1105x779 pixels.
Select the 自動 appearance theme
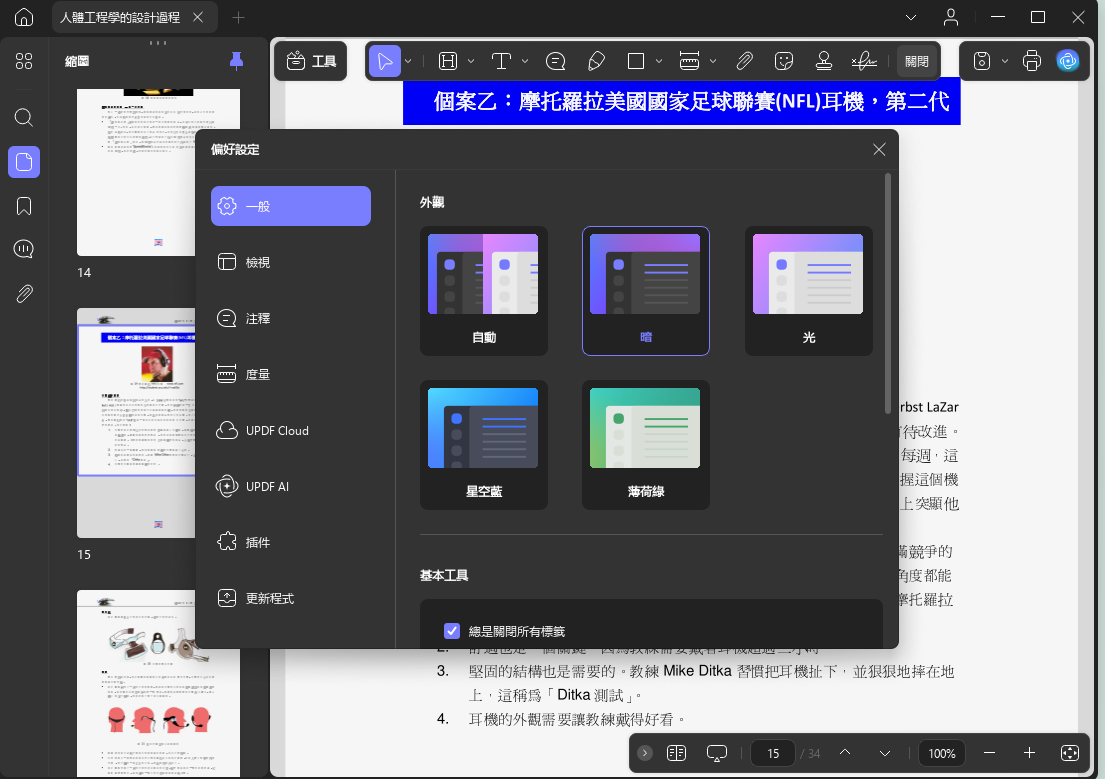point(483,291)
